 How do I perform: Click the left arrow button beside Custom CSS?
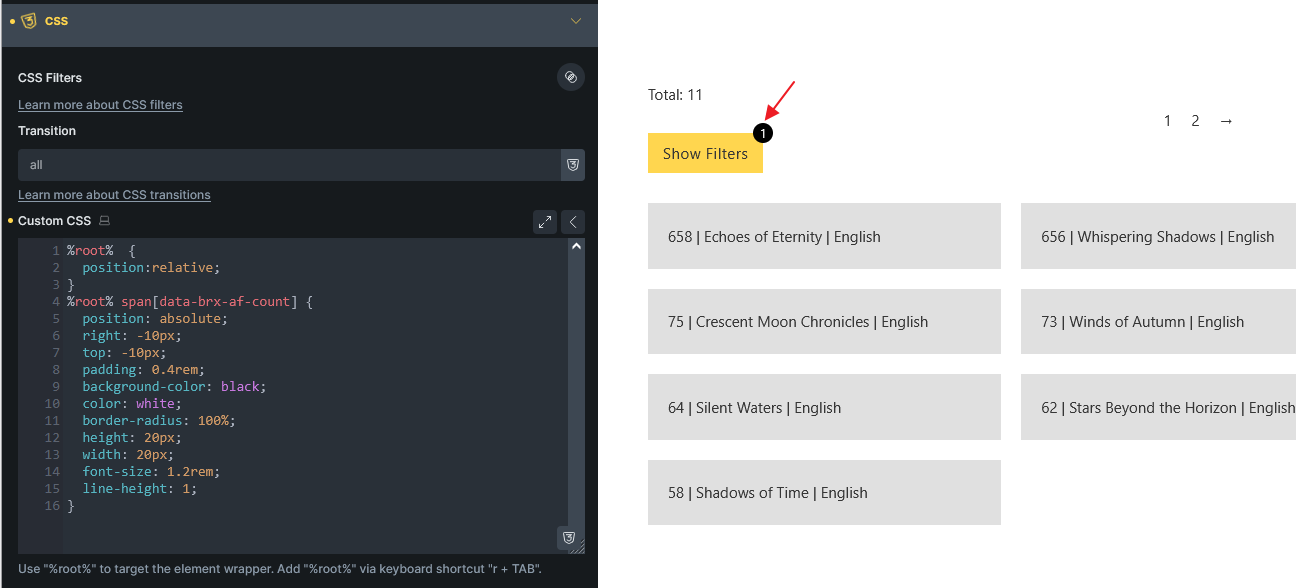pyautogui.click(x=573, y=222)
